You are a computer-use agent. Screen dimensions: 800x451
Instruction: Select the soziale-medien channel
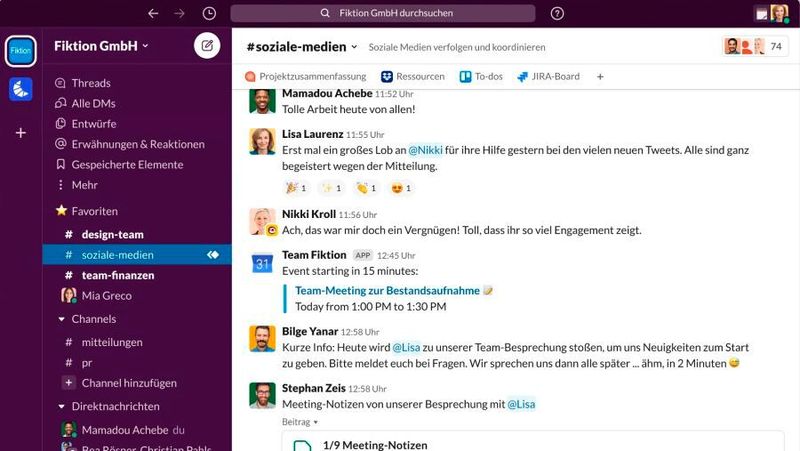pos(137,255)
